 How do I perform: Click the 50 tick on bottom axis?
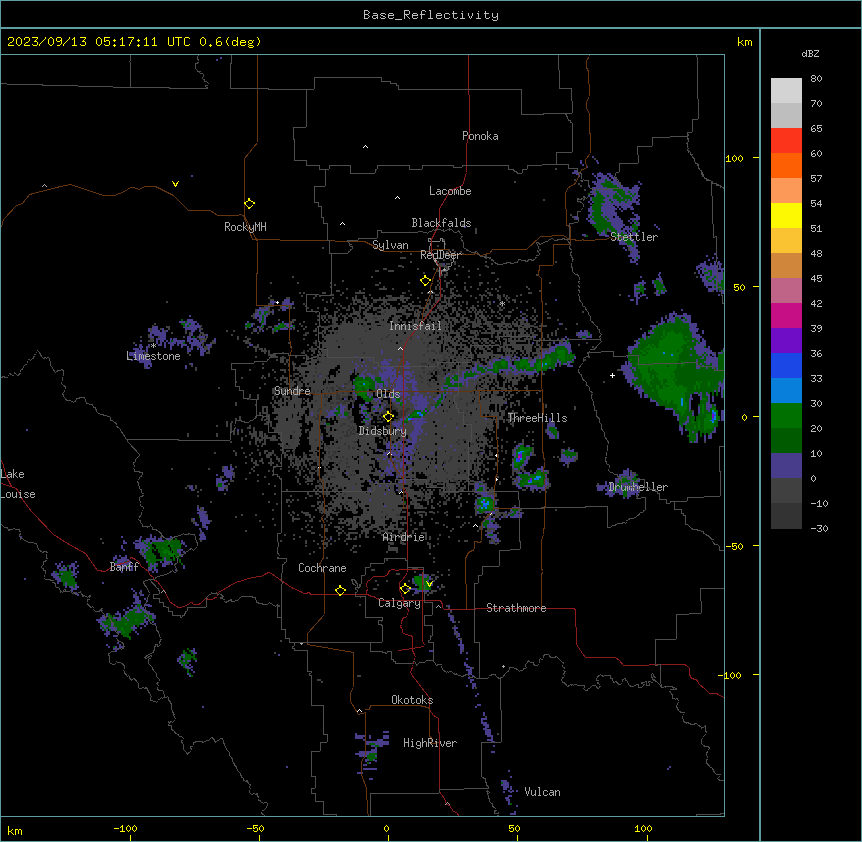pos(514,828)
